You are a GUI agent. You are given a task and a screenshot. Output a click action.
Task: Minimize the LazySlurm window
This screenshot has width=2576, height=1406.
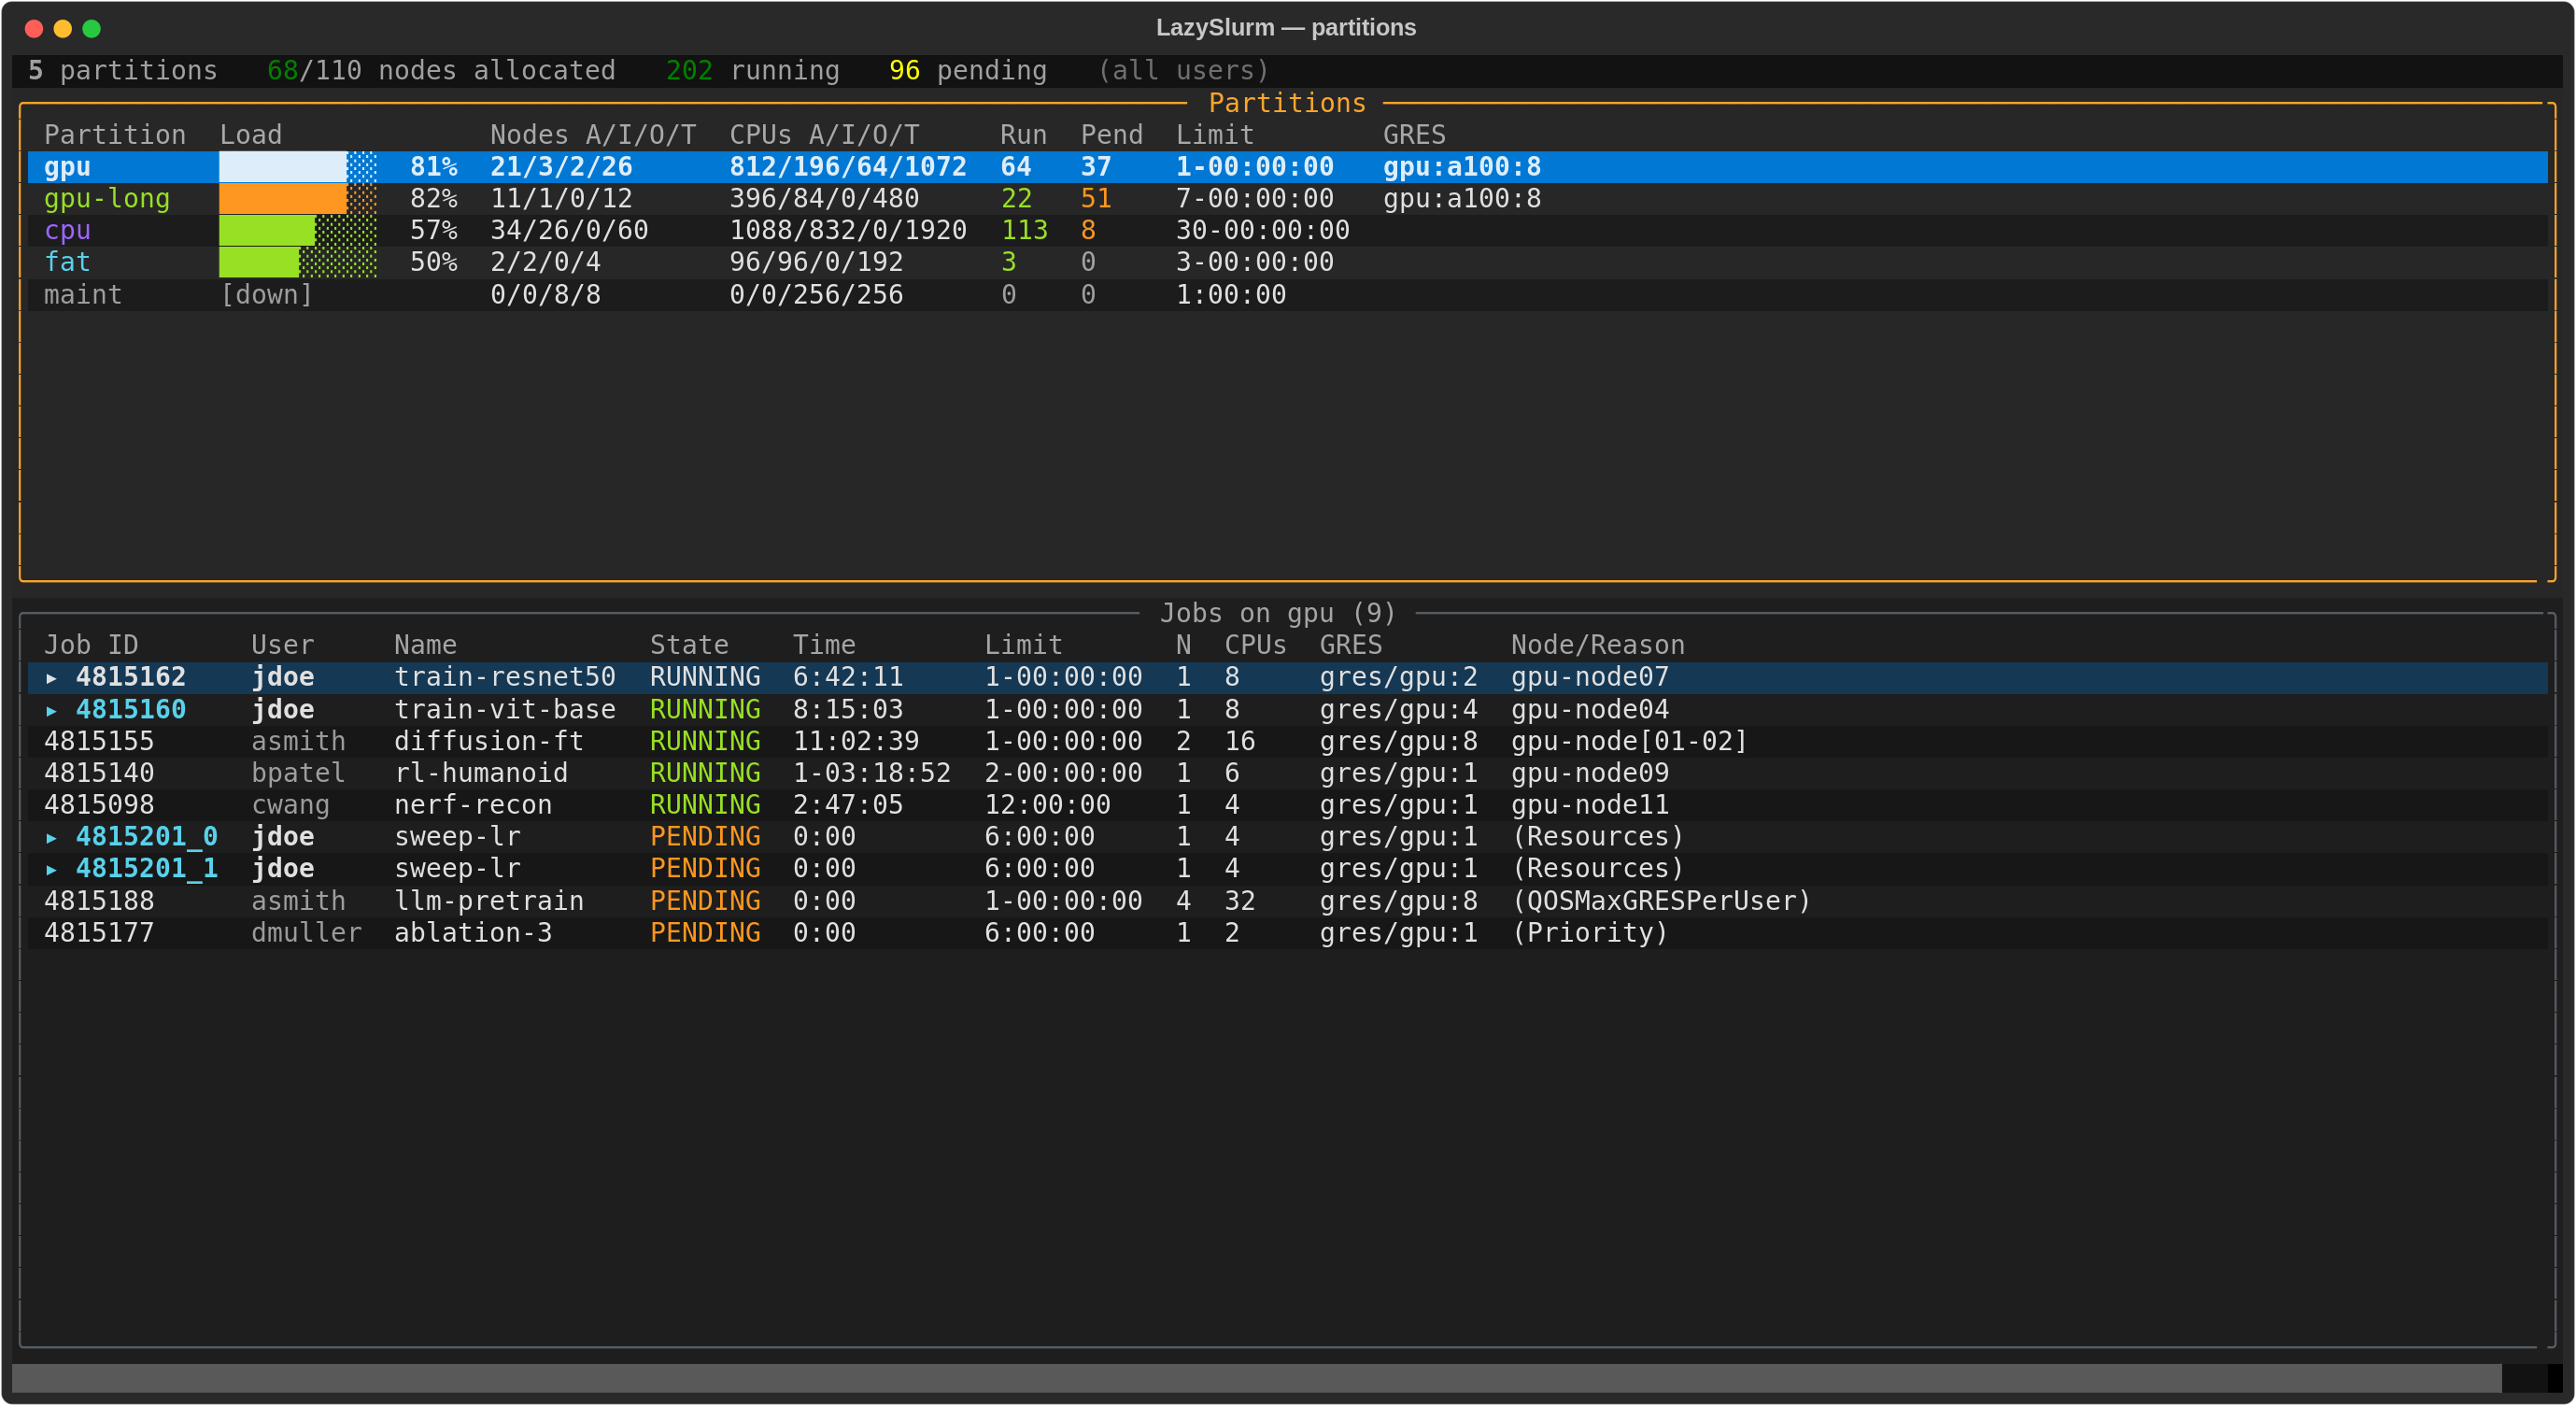pos(63,28)
